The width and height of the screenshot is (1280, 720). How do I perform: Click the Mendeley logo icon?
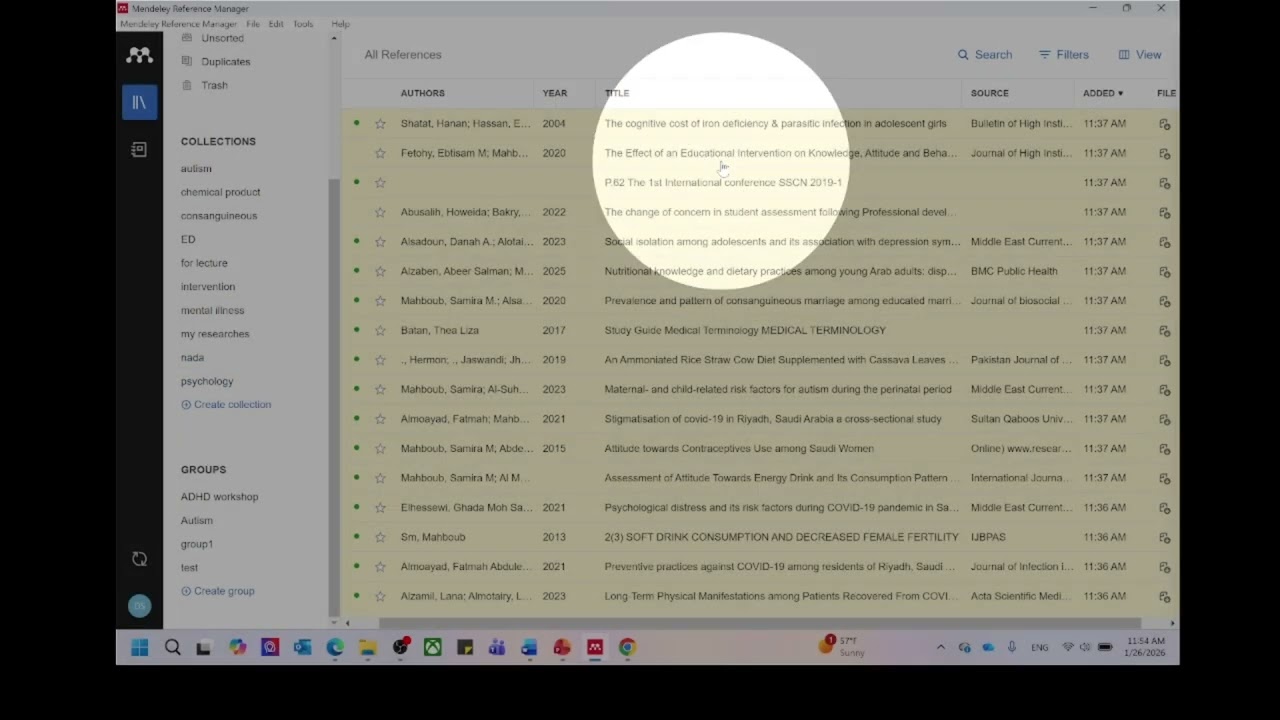click(139, 56)
